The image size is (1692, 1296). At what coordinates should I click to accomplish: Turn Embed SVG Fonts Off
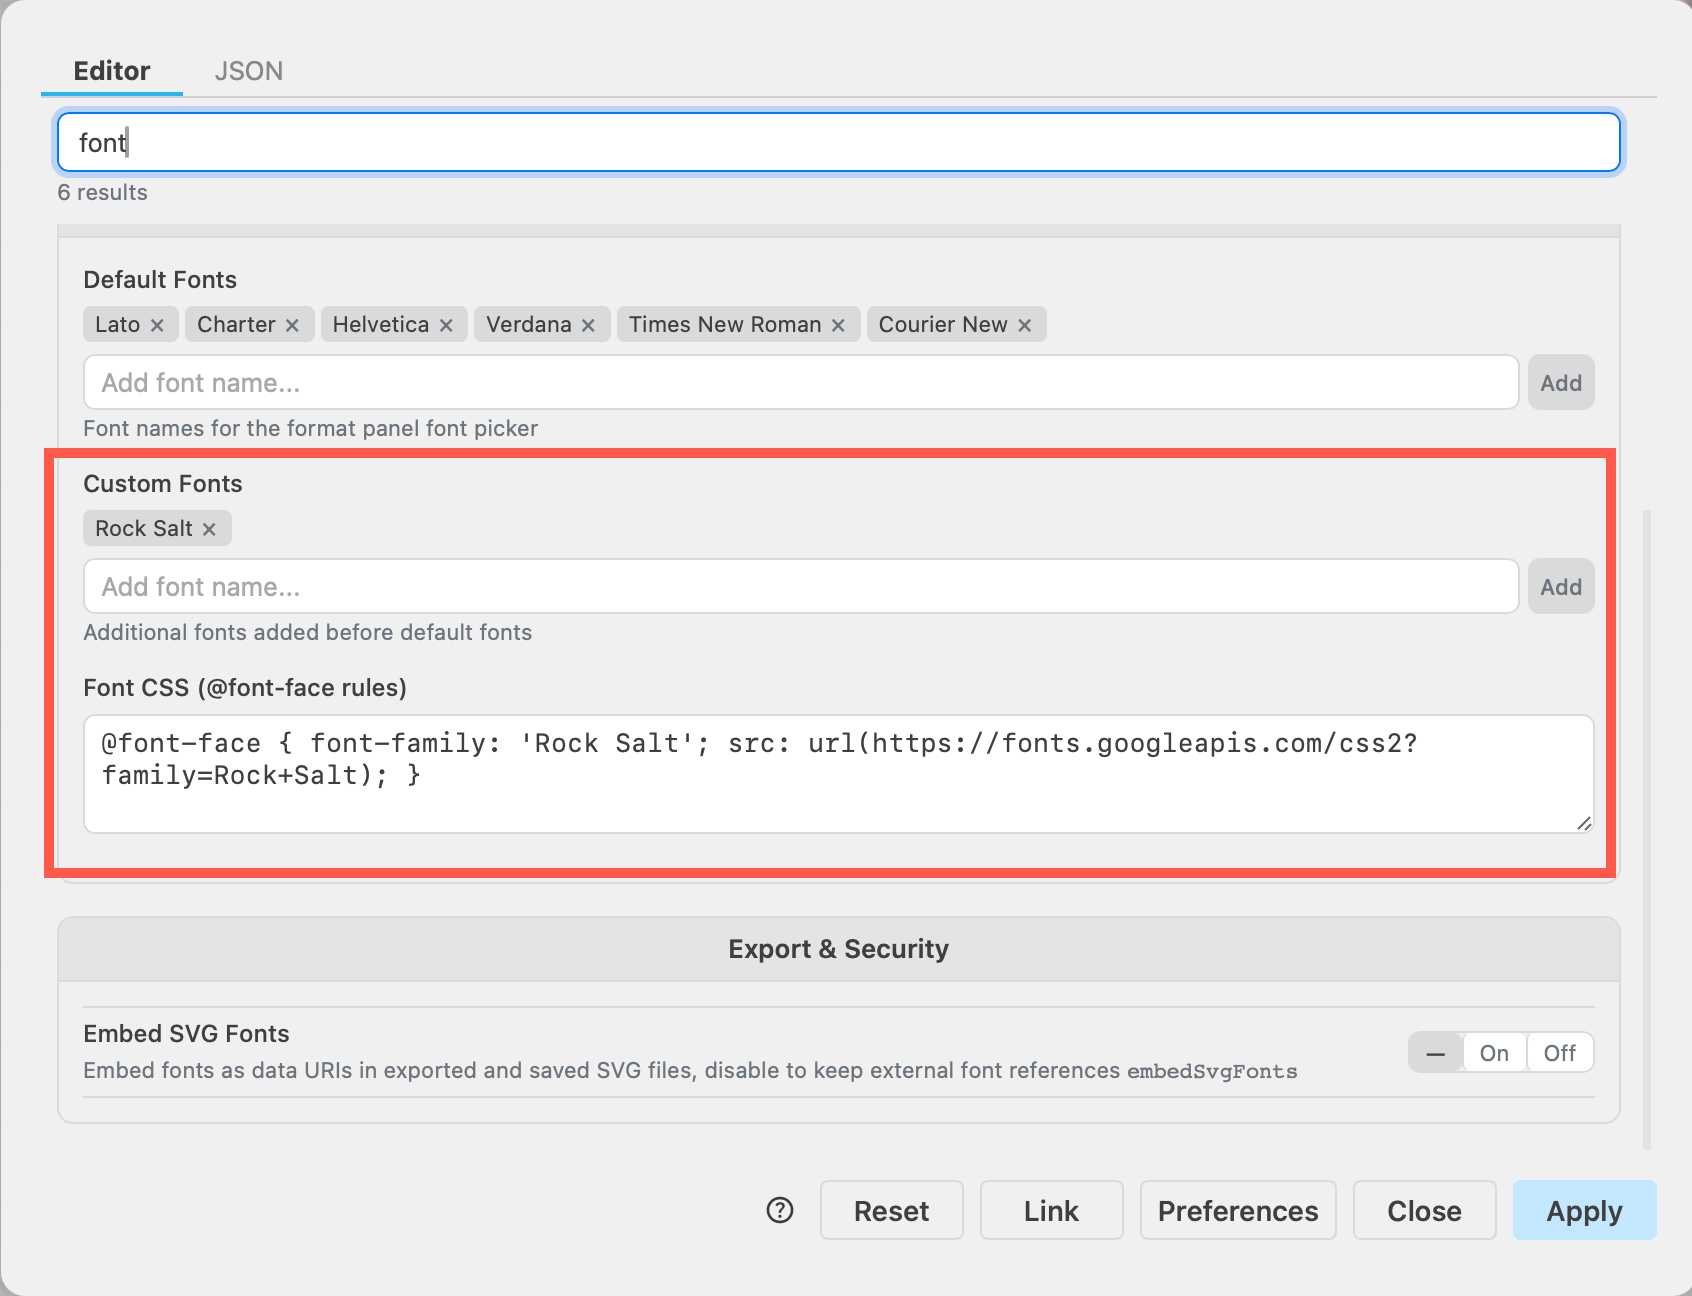[1559, 1053]
